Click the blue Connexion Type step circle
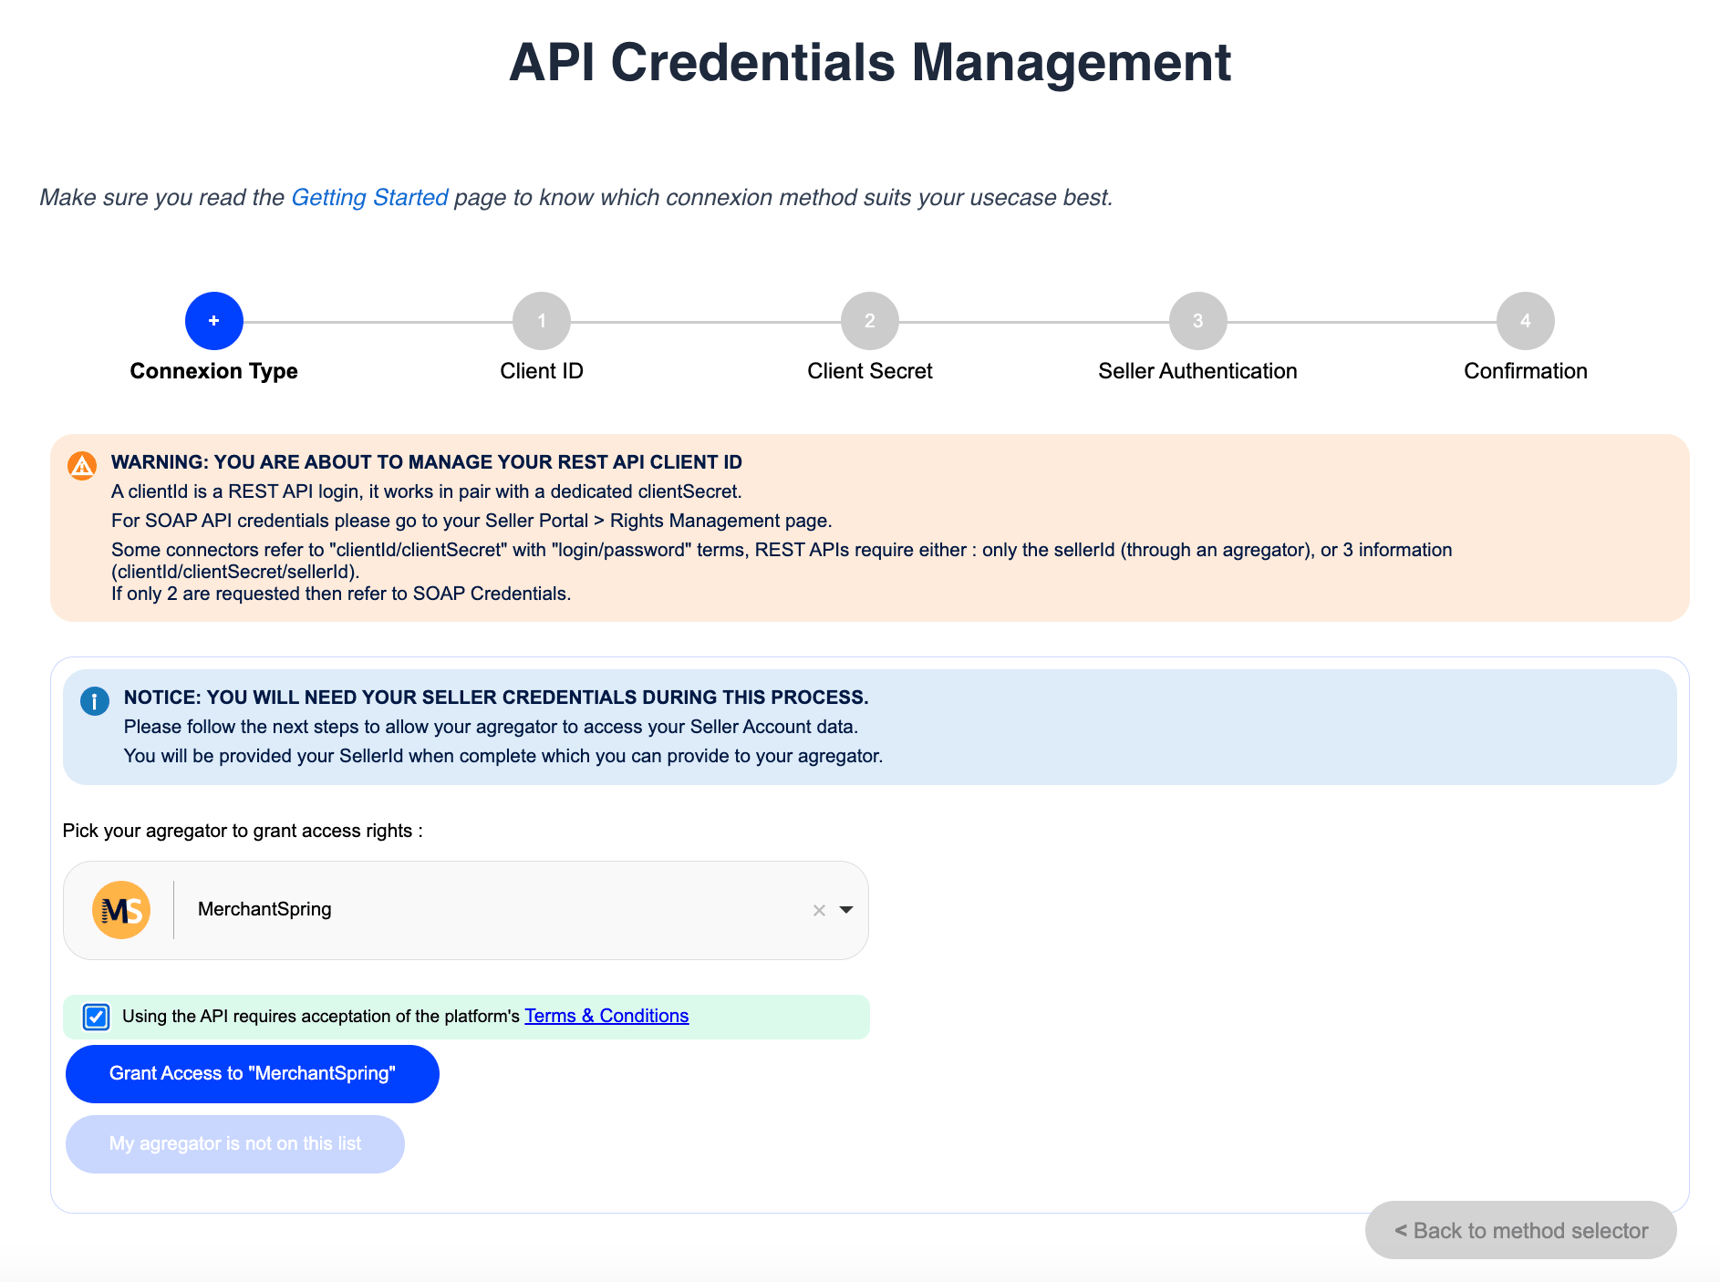Screen dimensions: 1720x1282 pos(213,321)
